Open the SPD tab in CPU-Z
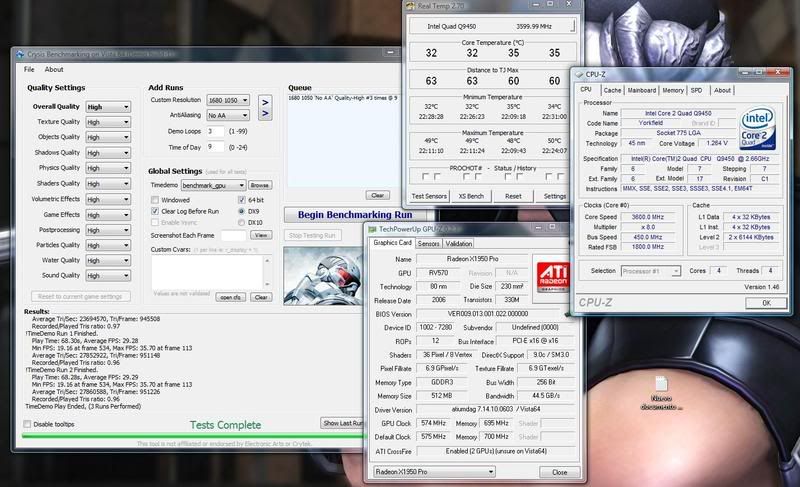This screenshot has width=800, height=487. coord(696,90)
